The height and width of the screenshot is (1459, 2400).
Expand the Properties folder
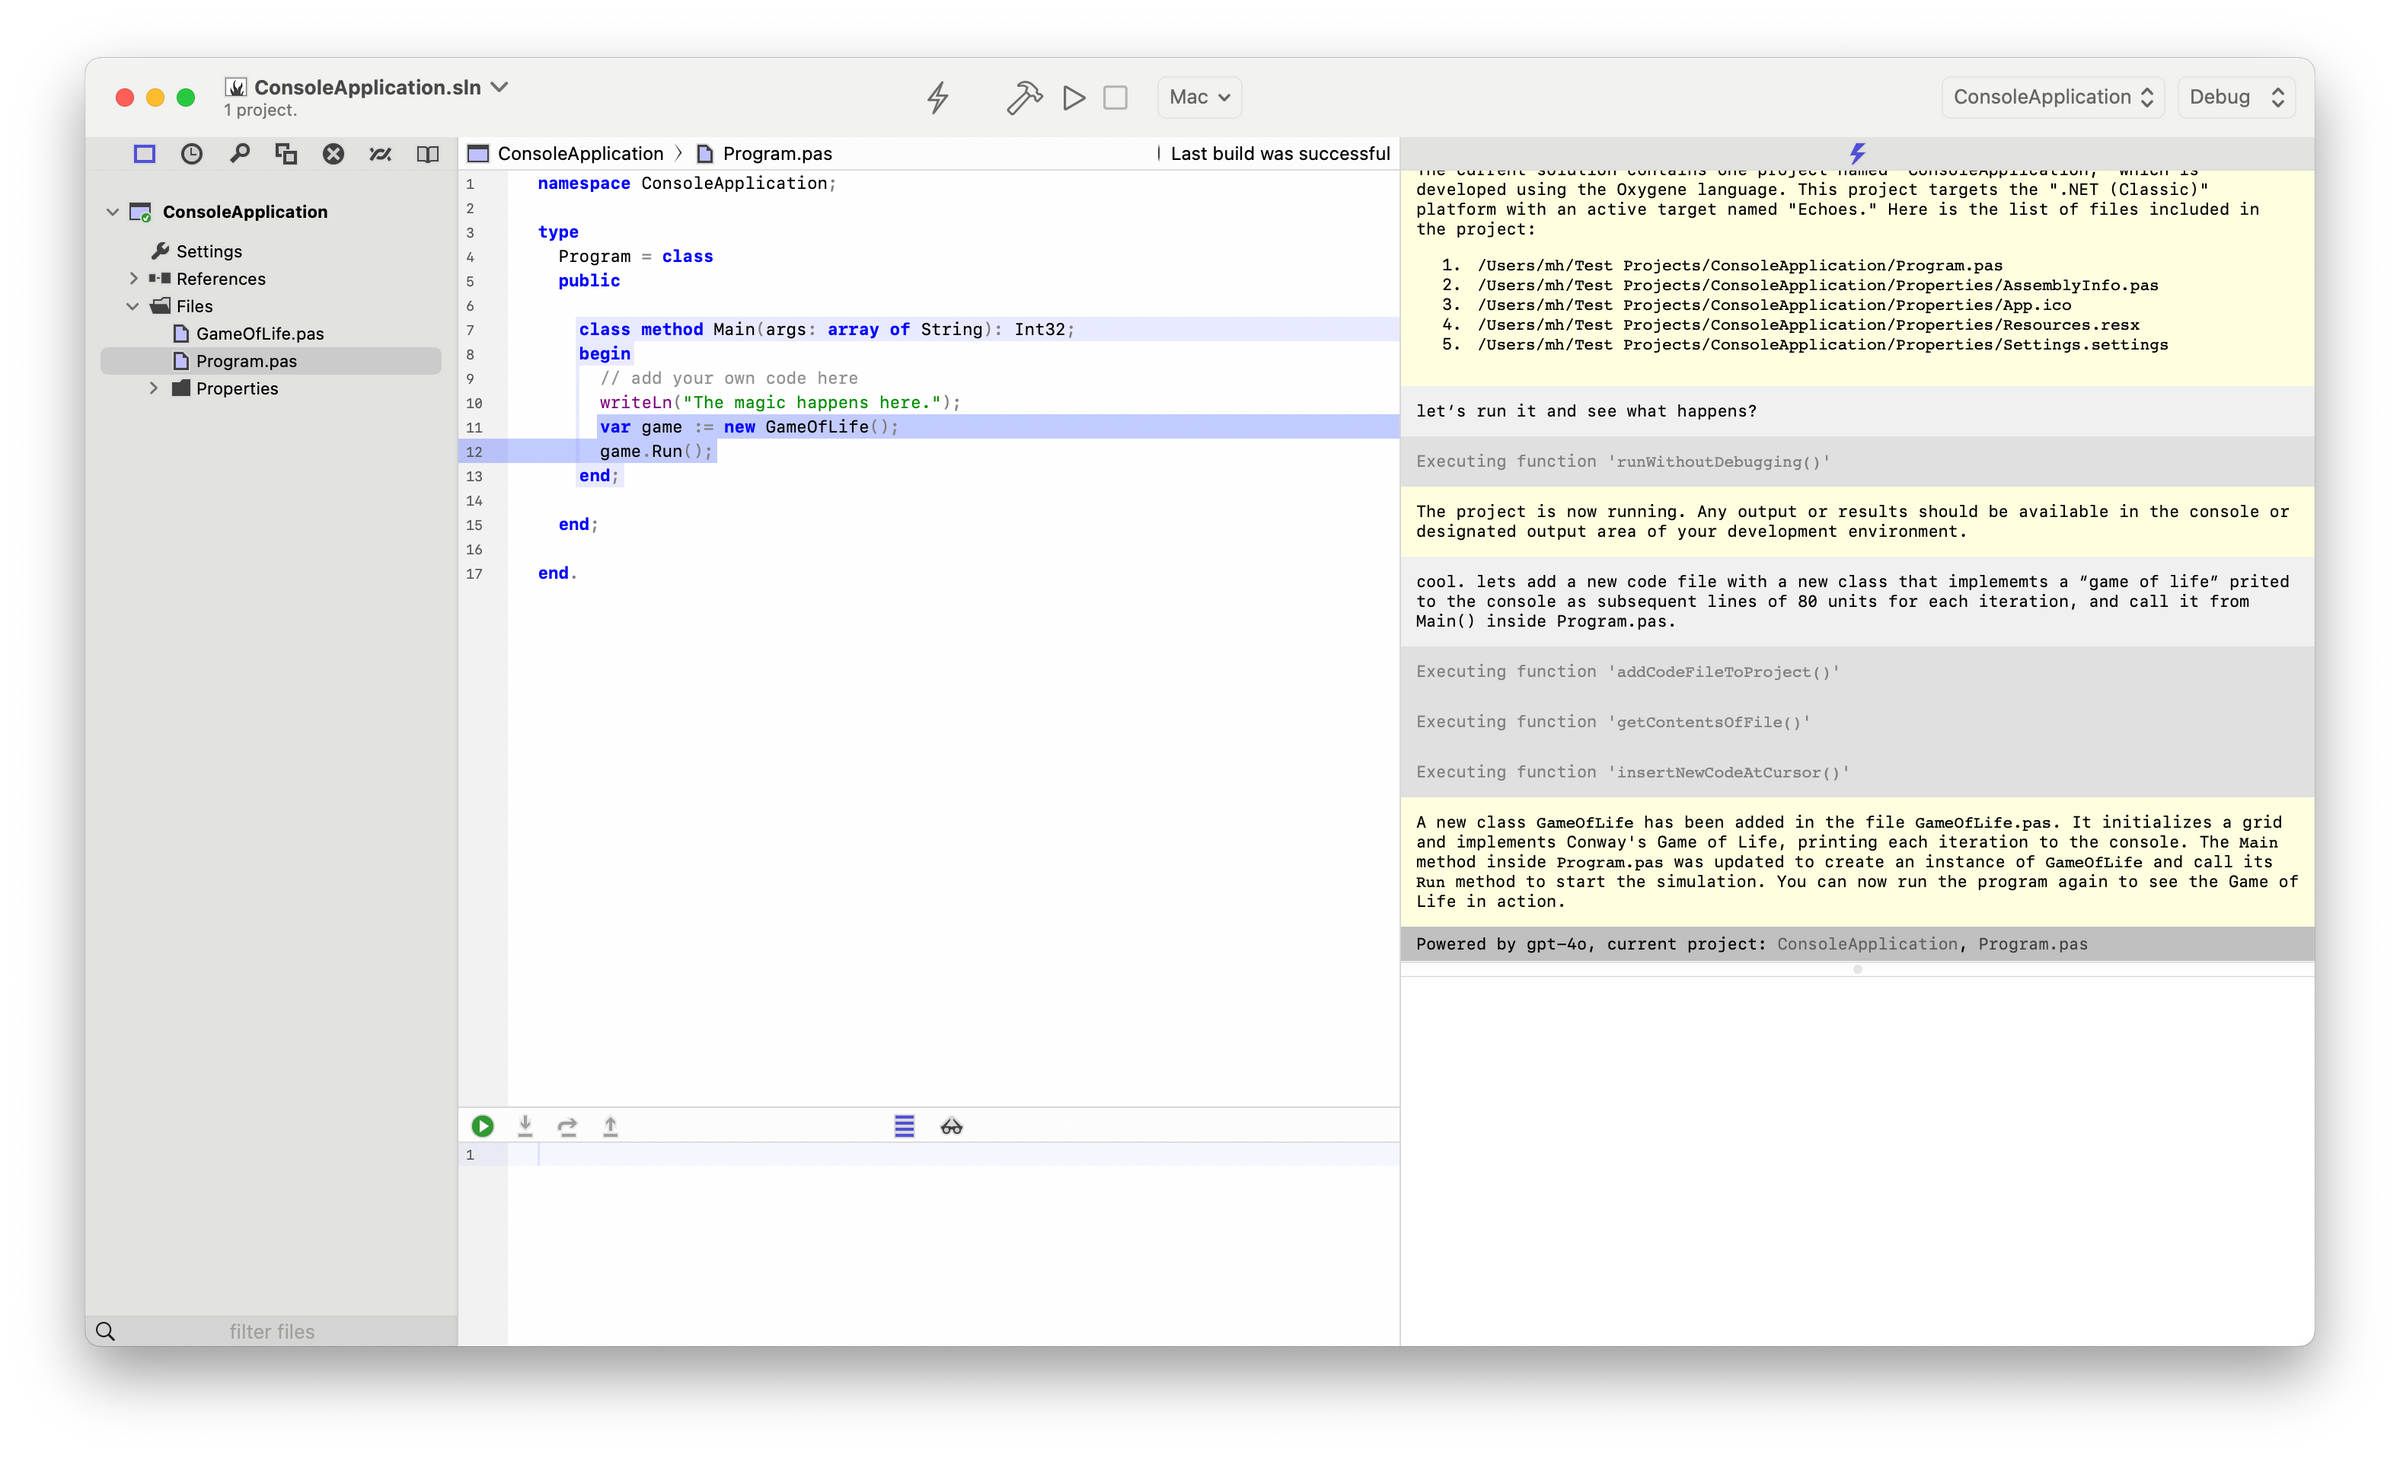click(x=154, y=388)
